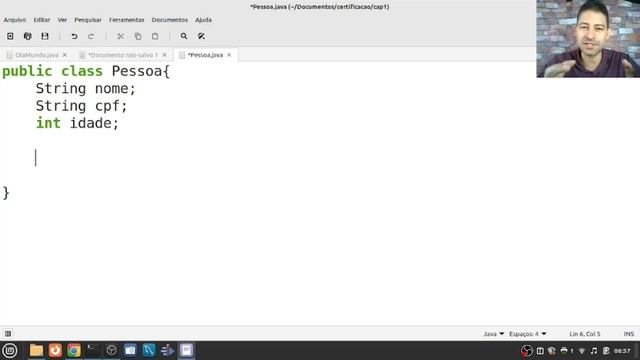
Task: Open the Mint start menu
Action: [10, 350]
